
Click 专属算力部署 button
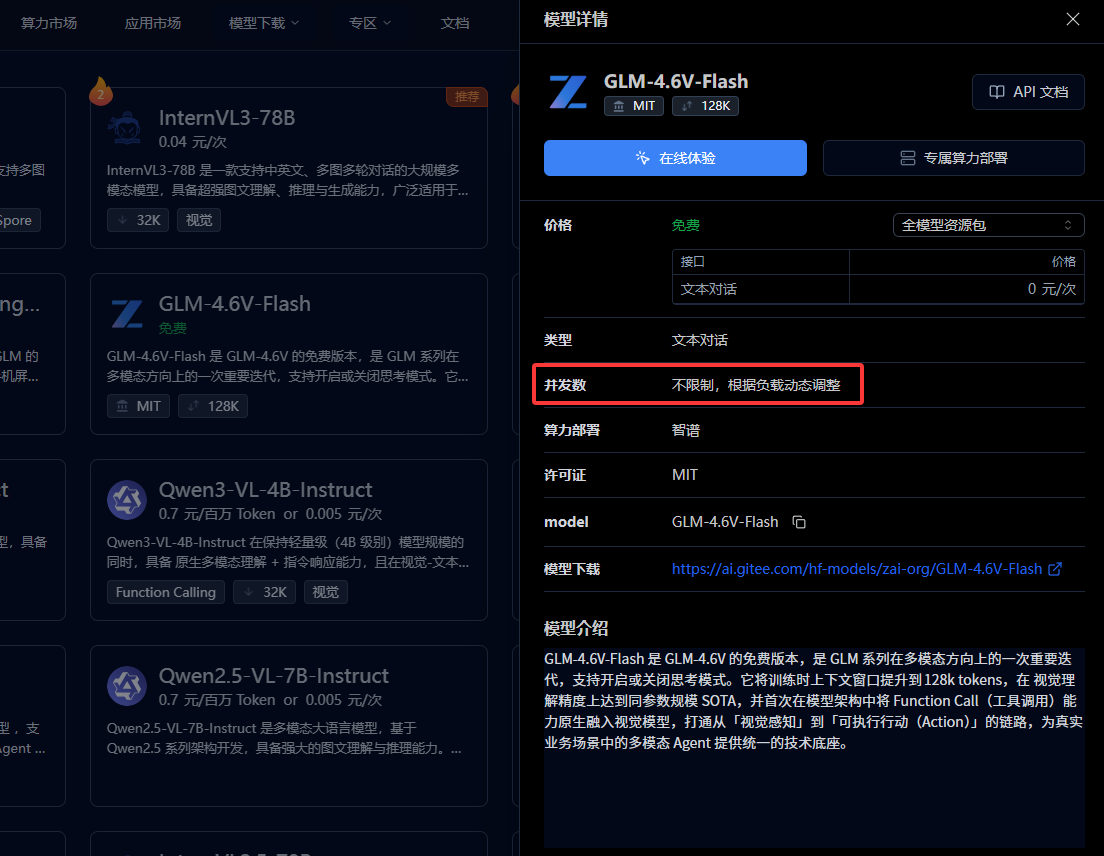(953, 158)
